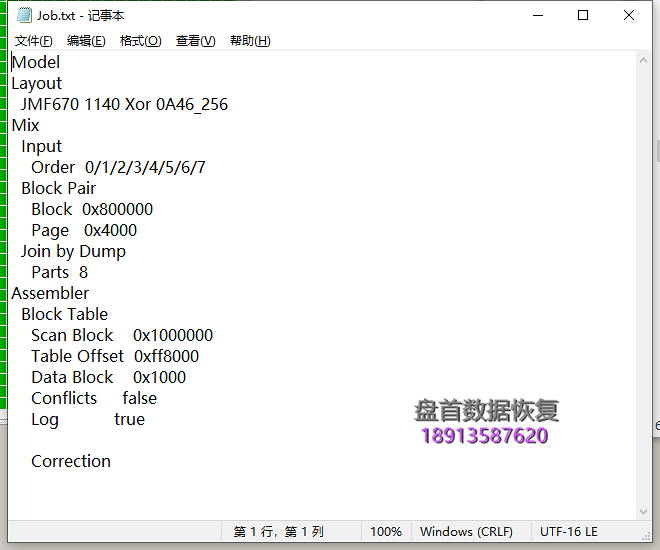Click the 'Scan Block 0x1000000' line
This screenshot has height=550, width=660.
pyautogui.click(x=122, y=335)
